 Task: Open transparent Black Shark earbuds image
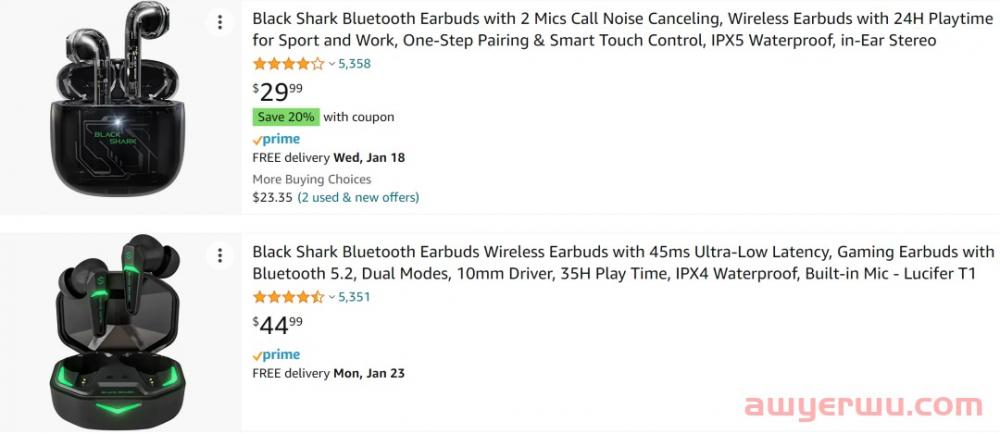(x=119, y=99)
